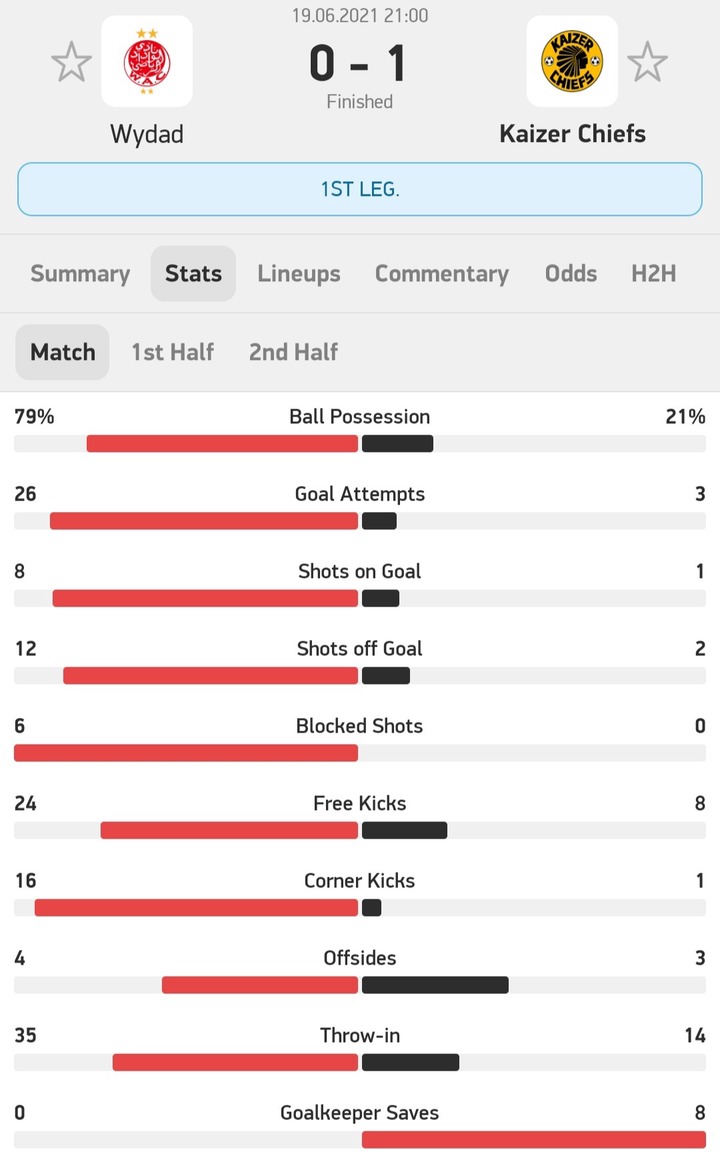Open the H2H tab

(654, 273)
